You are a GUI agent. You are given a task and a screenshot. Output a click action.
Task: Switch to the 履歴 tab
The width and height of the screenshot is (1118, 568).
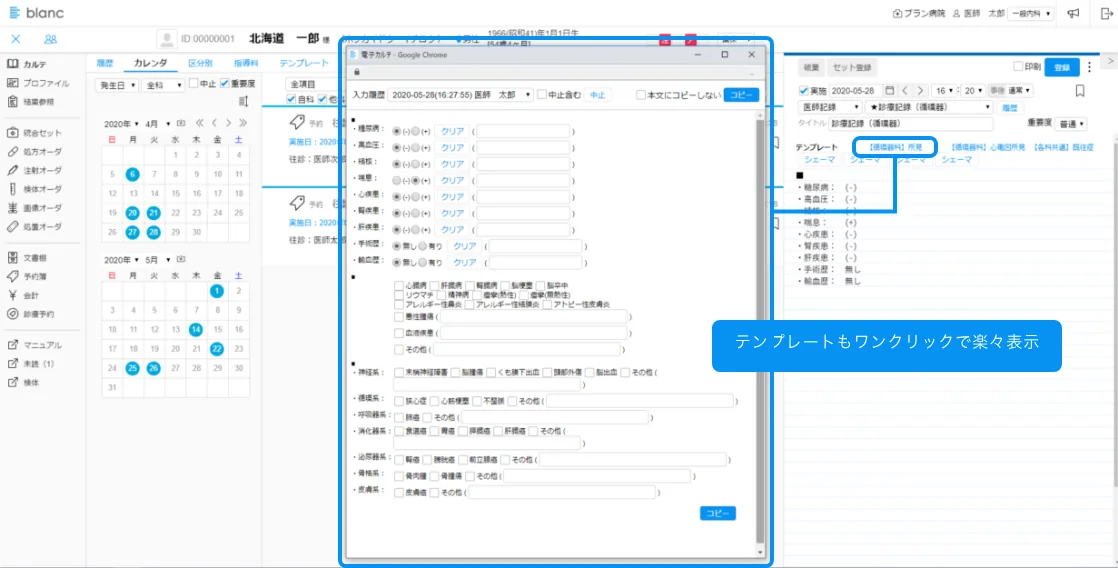click(x=105, y=63)
